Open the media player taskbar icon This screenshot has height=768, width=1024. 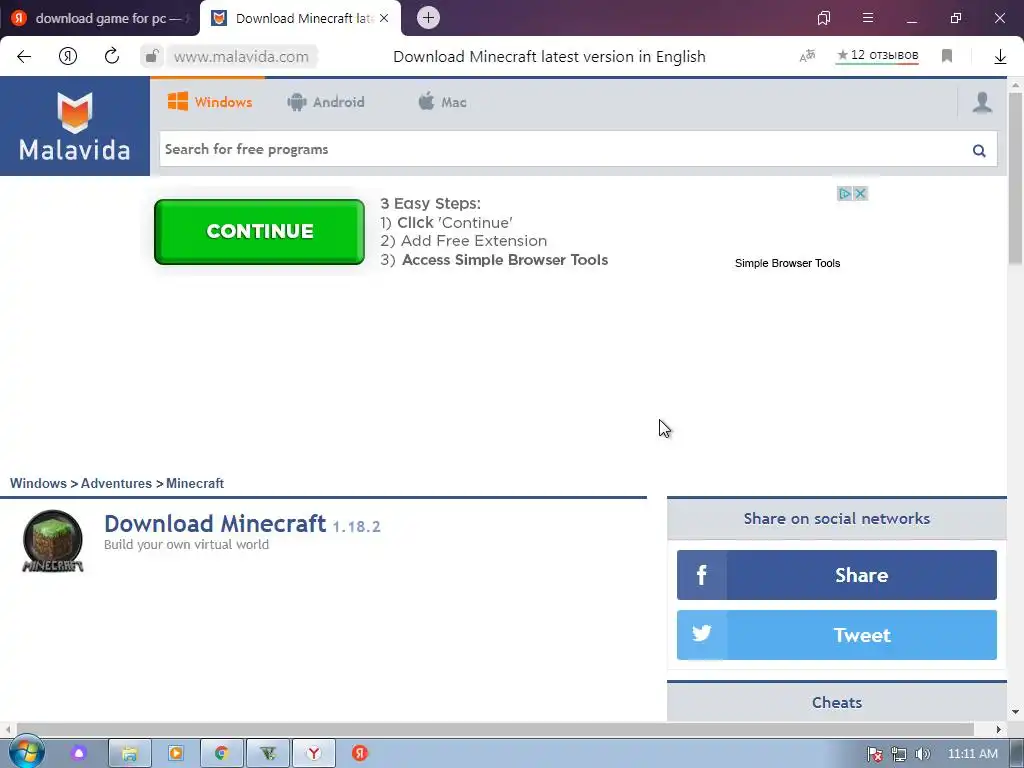click(x=176, y=754)
